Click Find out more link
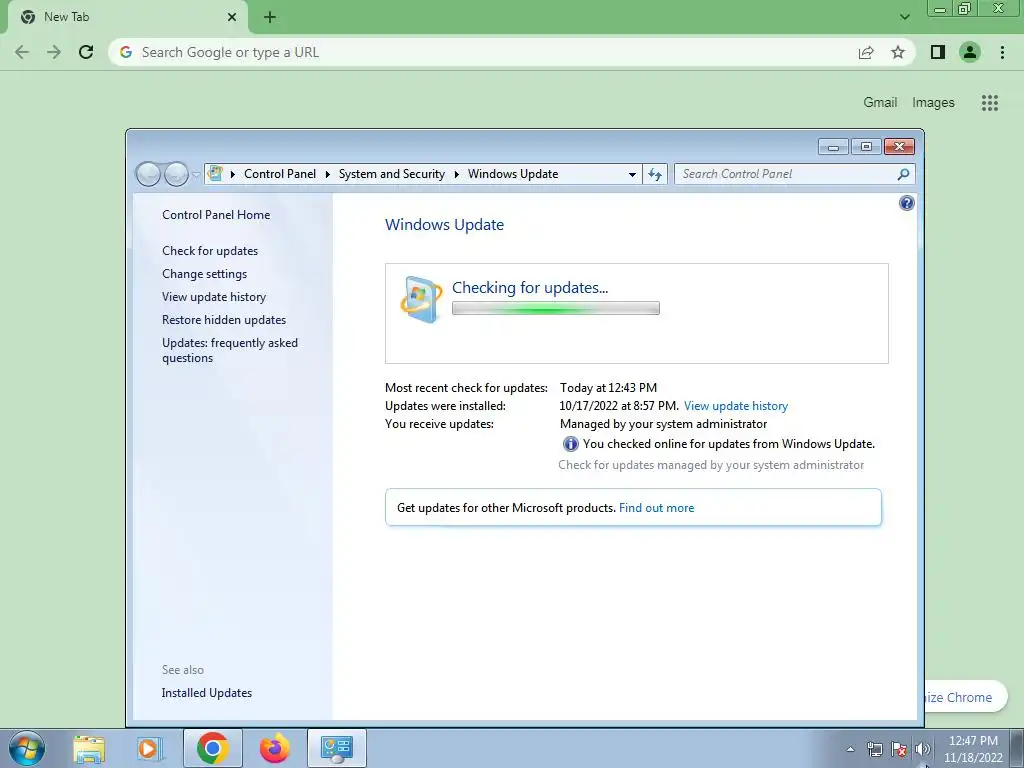The height and width of the screenshot is (768, 1024). [656, 508]
